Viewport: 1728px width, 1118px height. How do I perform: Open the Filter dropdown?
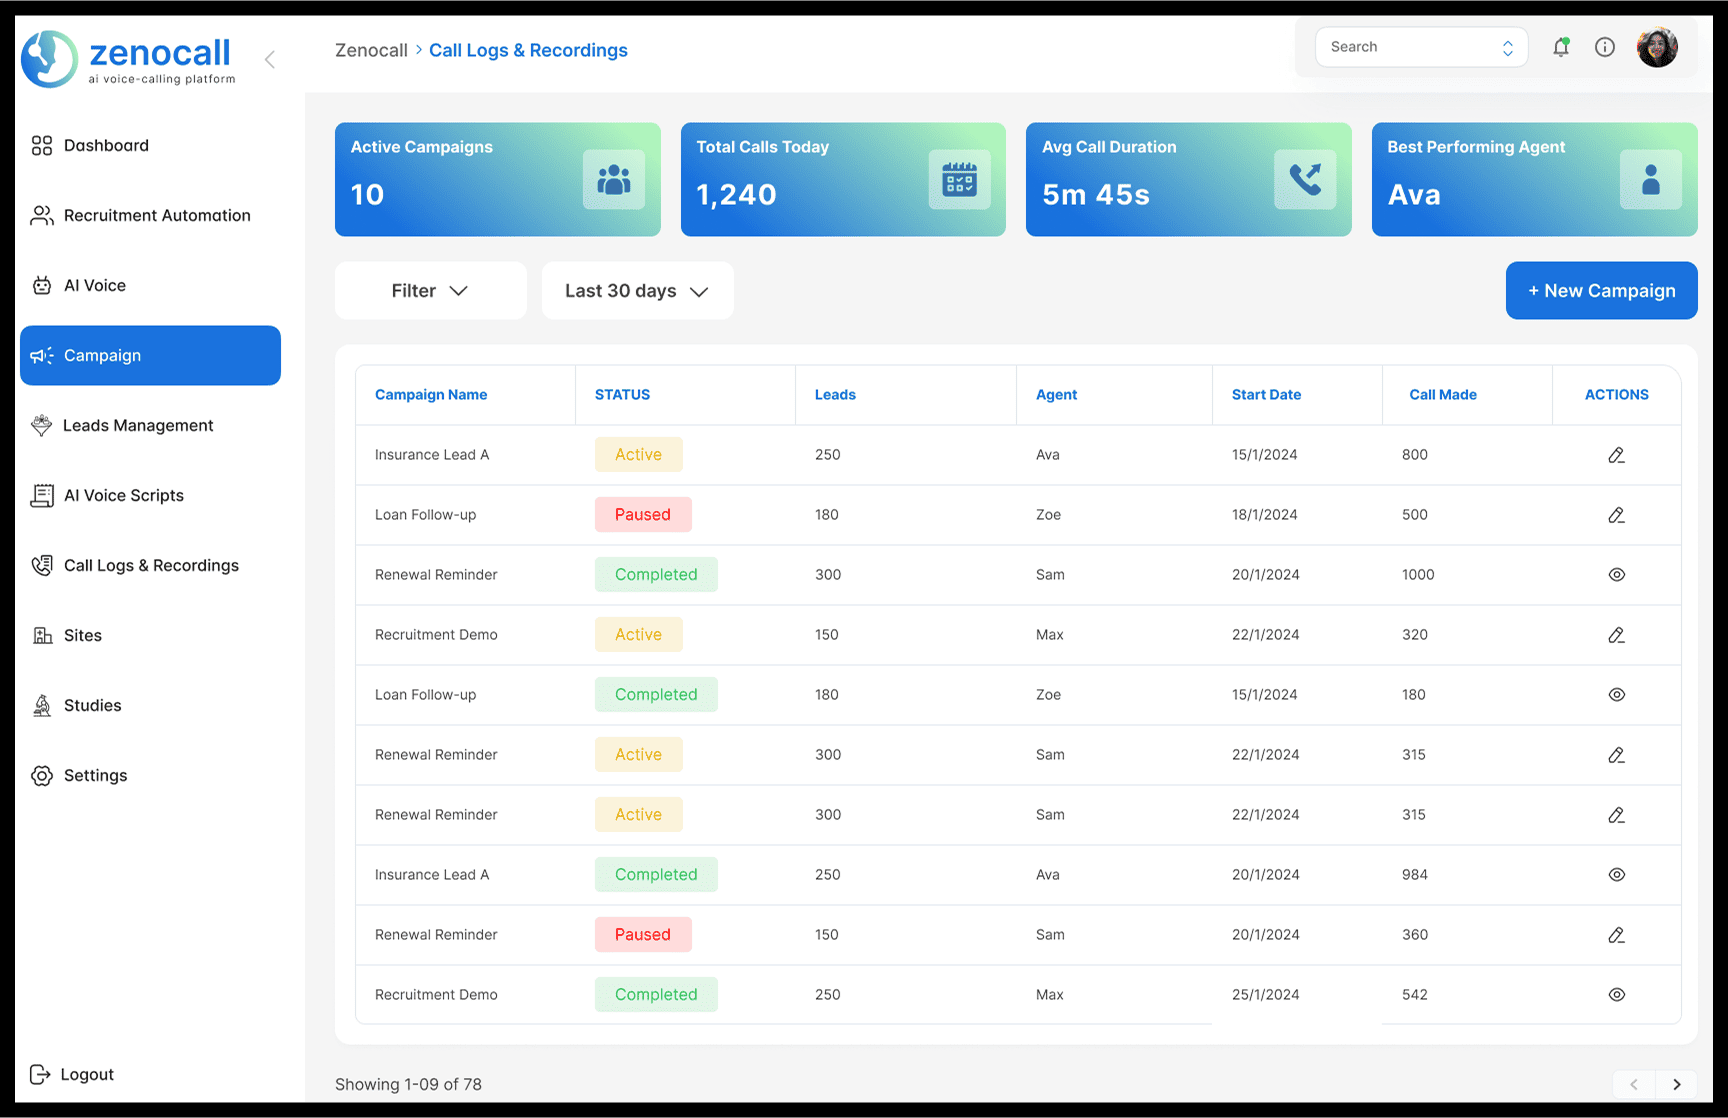point(430,290)
